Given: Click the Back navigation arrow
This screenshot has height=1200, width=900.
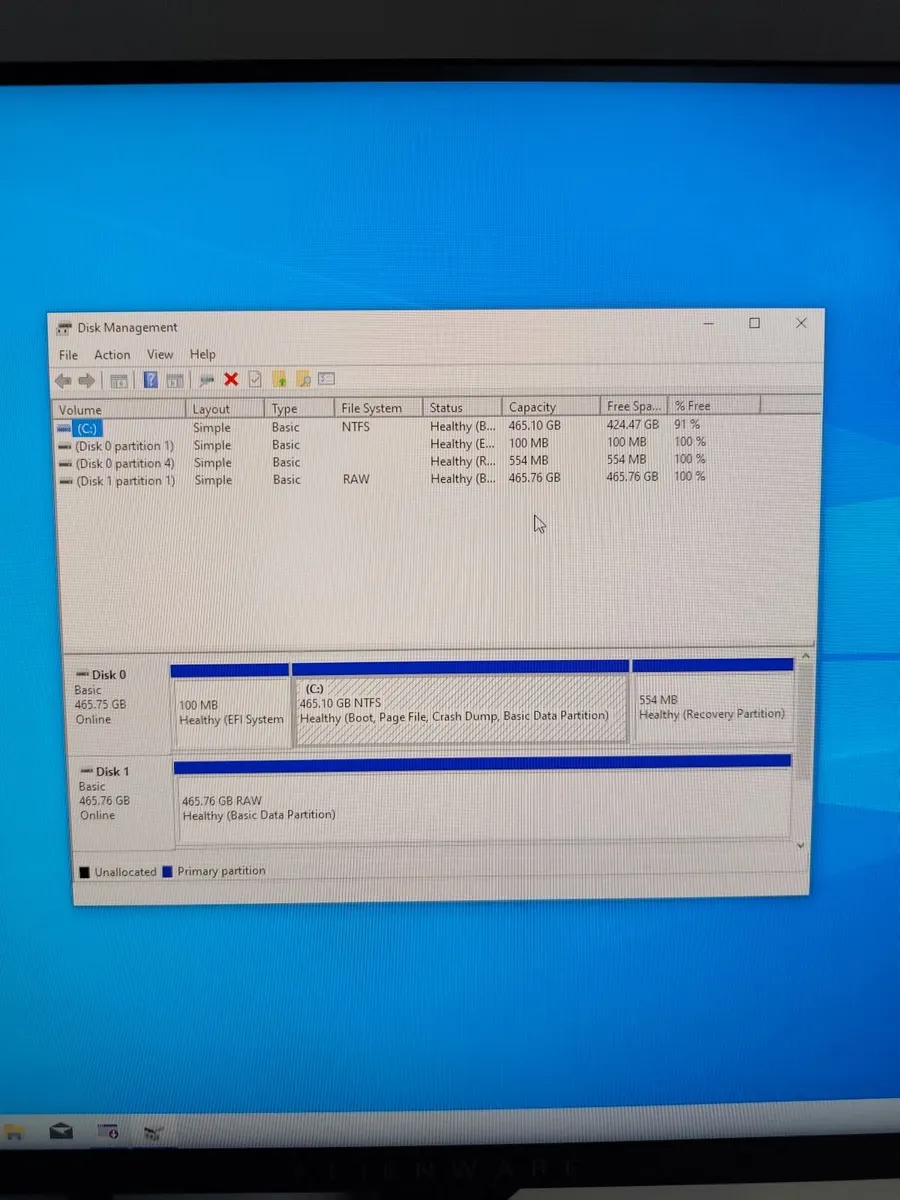Looking at the screenshot, I should coord(63,380).
